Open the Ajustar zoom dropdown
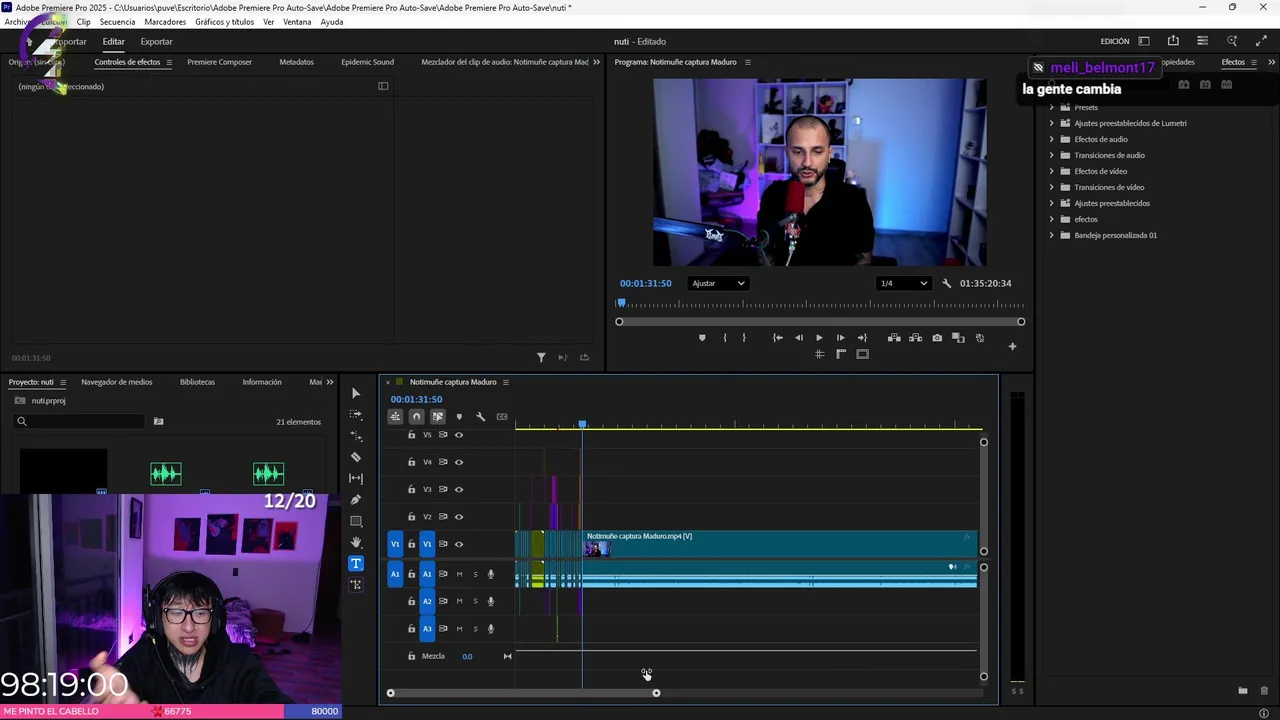 point(718,283)
